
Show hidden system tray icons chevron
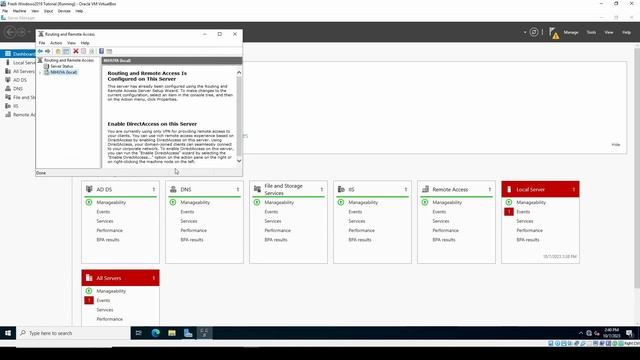coord(581,333)
